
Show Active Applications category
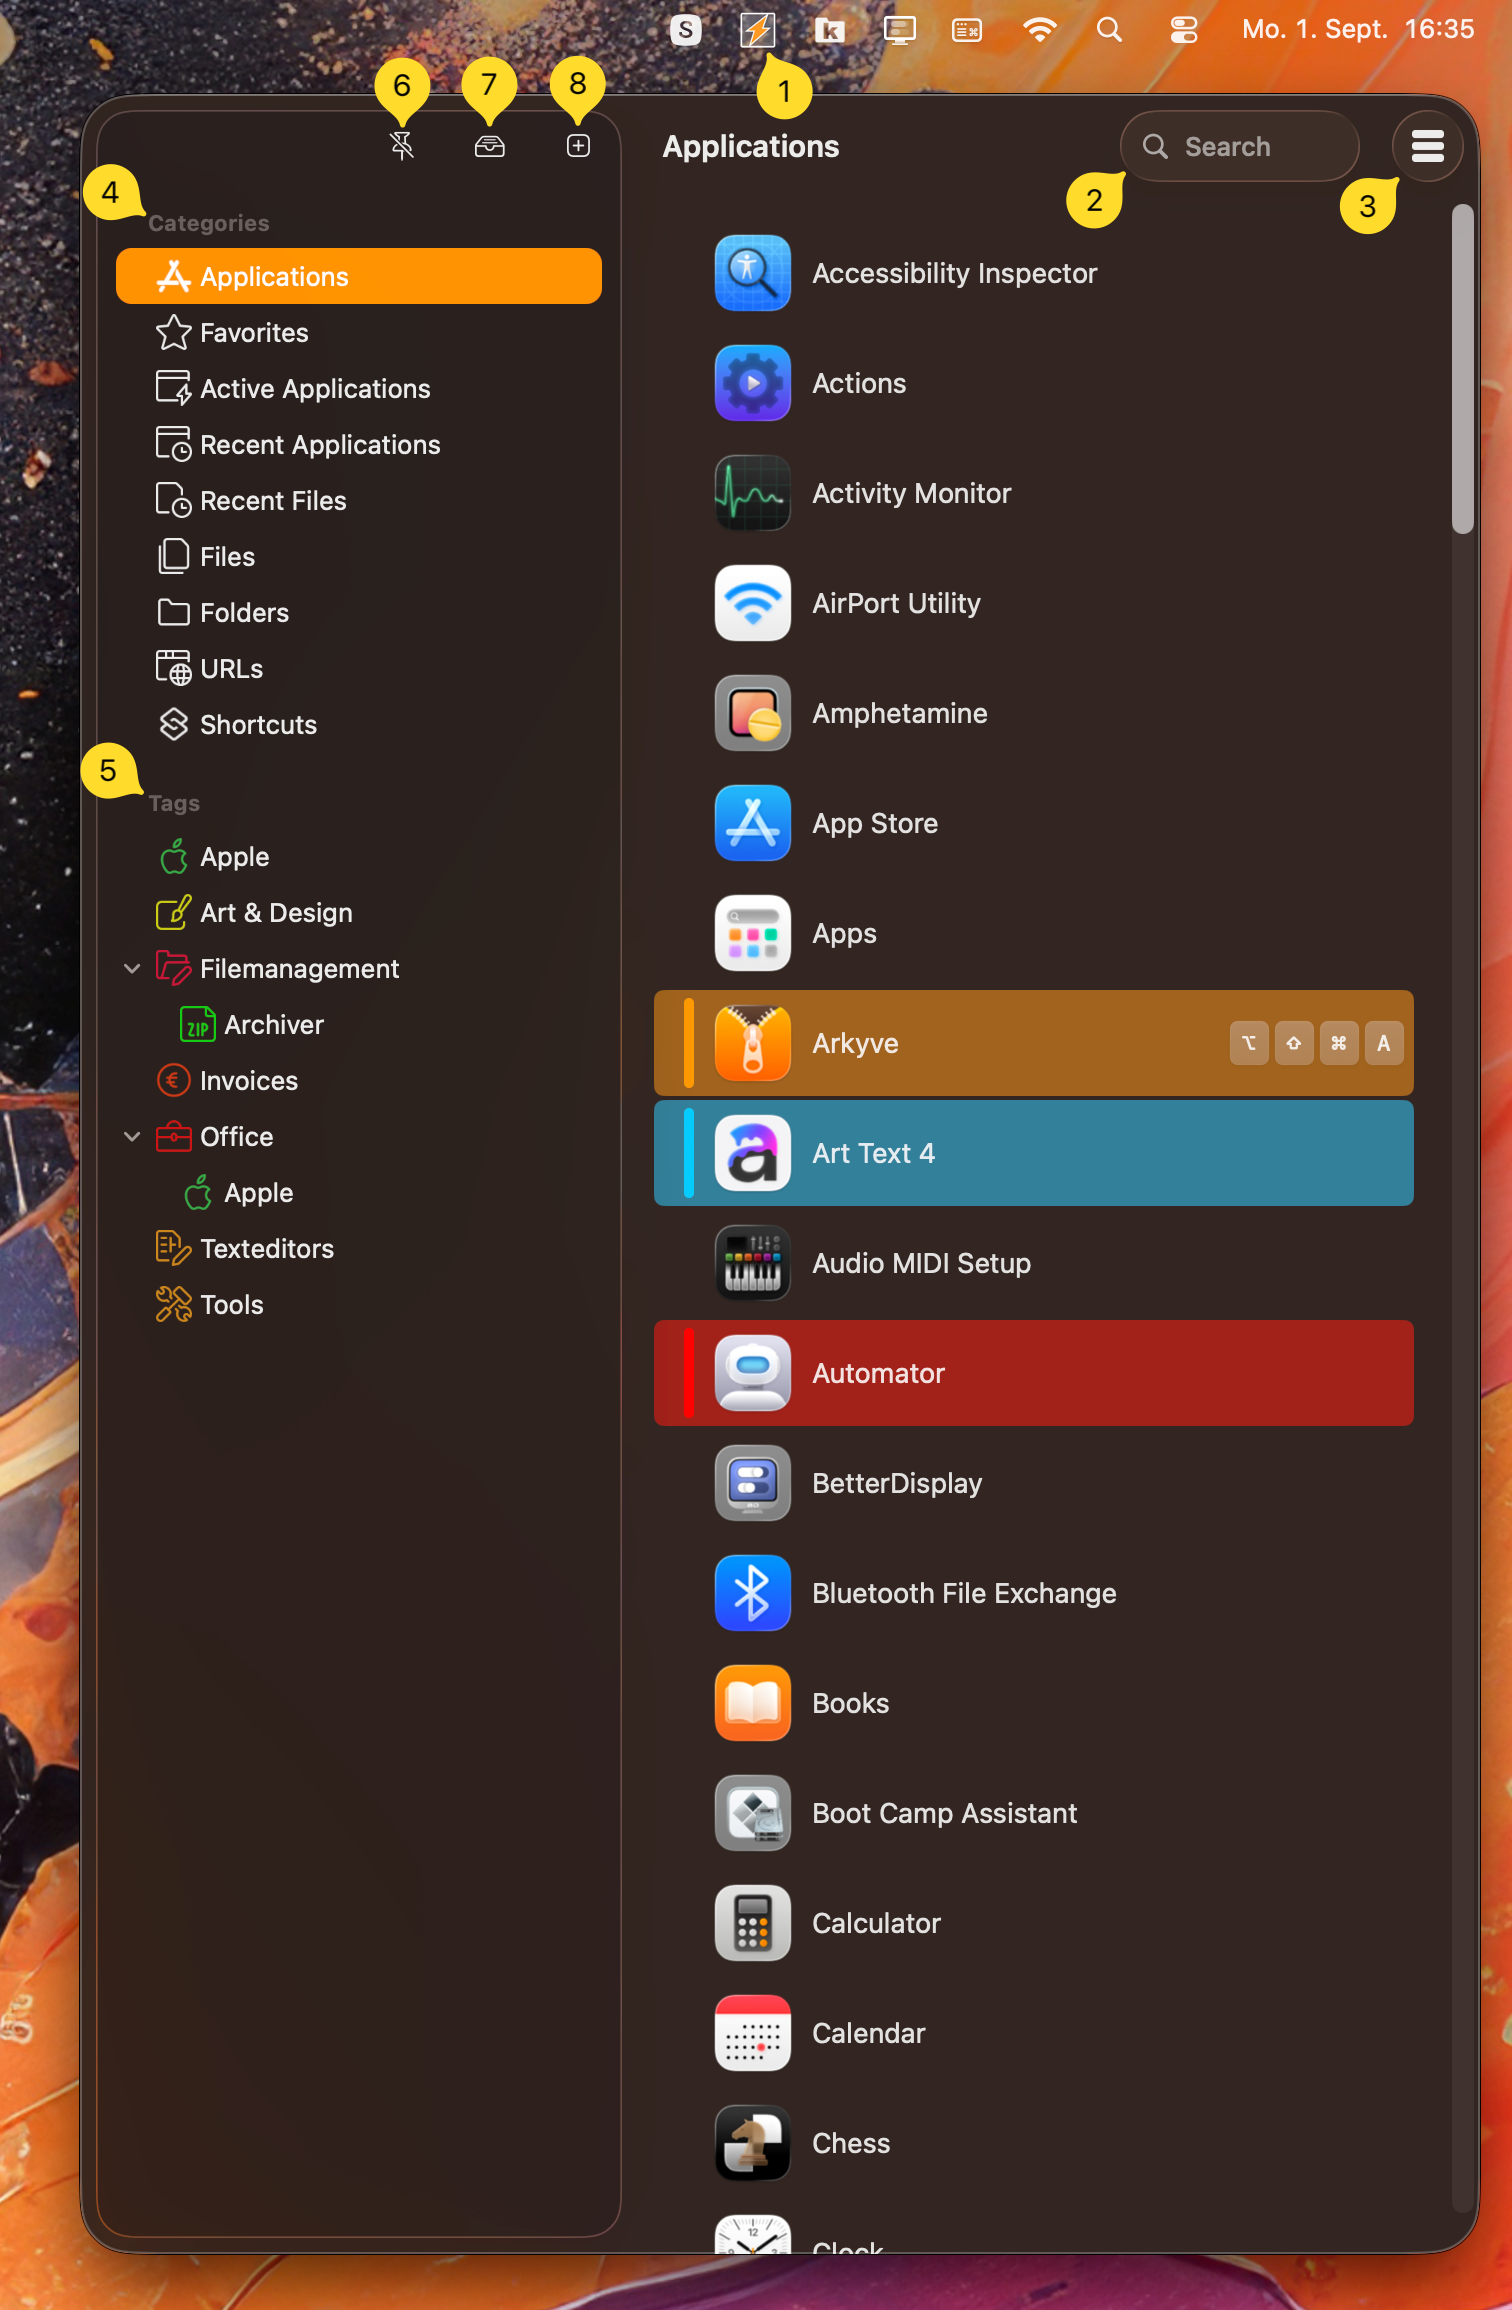coord(359,388)
